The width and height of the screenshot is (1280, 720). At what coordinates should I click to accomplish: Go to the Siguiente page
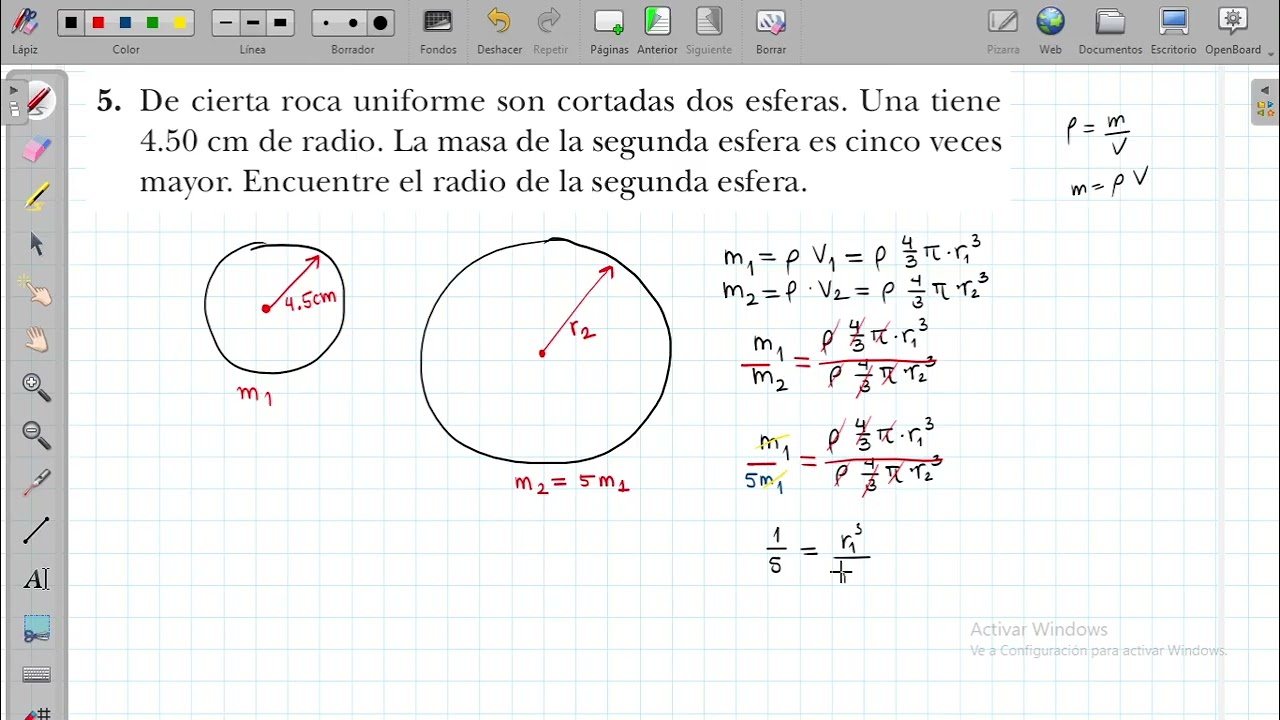point(708,30)
